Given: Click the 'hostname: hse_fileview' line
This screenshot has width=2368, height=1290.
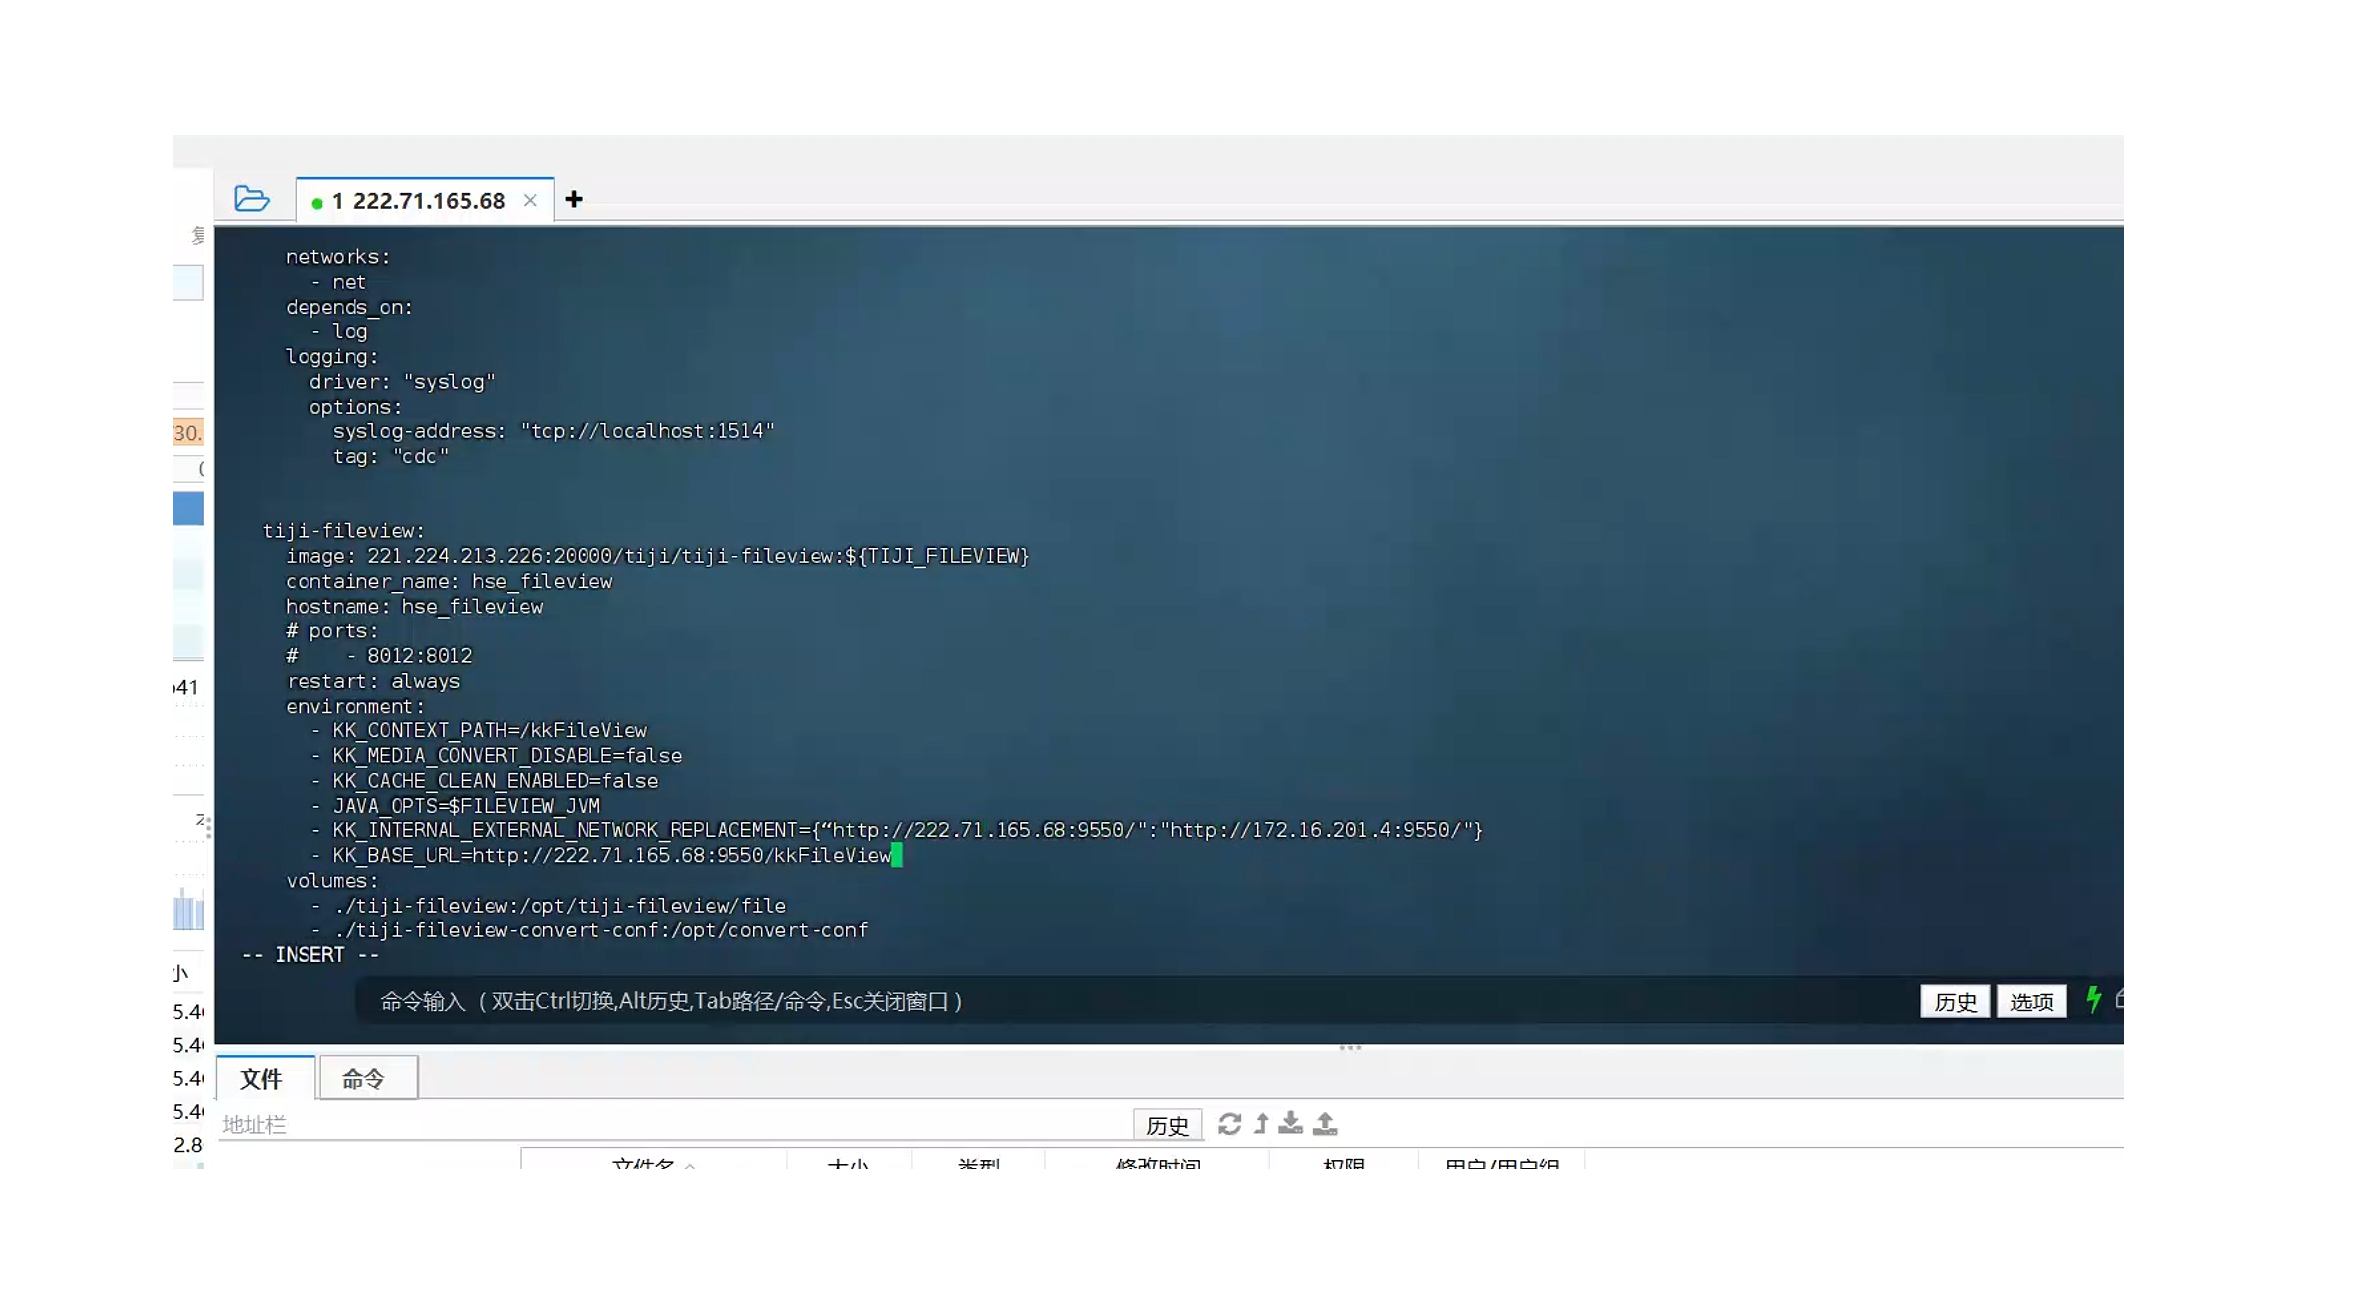Looking at the screenshot, I should pyautogui.click(x=414, y=606).
